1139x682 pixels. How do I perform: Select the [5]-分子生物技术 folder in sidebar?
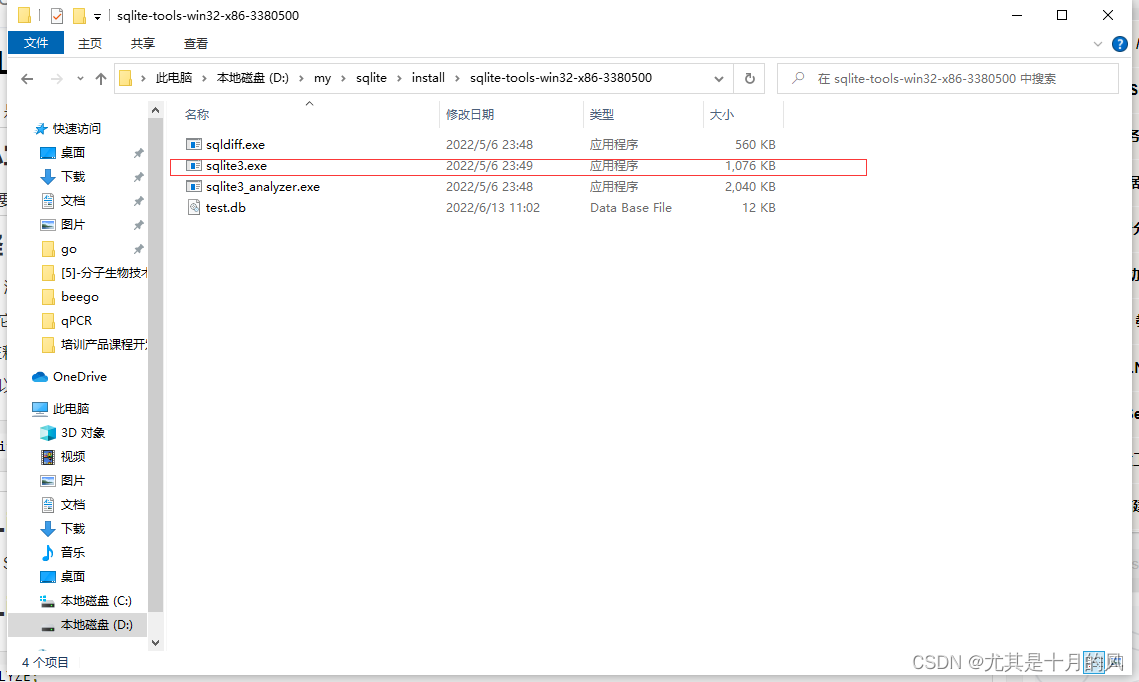pyautogui.click(x=104, y=273)
